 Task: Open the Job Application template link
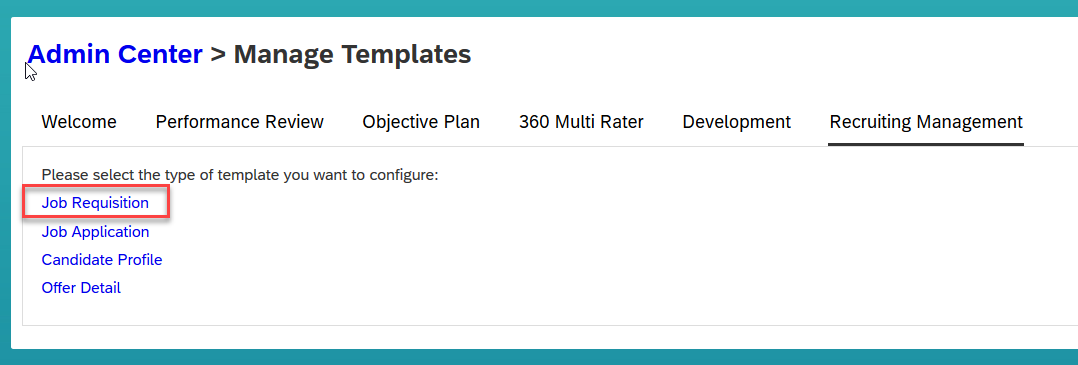tap(95, 232)
